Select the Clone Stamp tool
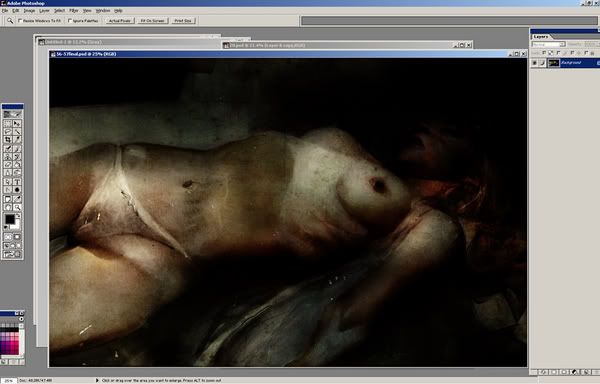 click(x=8, y=157)
